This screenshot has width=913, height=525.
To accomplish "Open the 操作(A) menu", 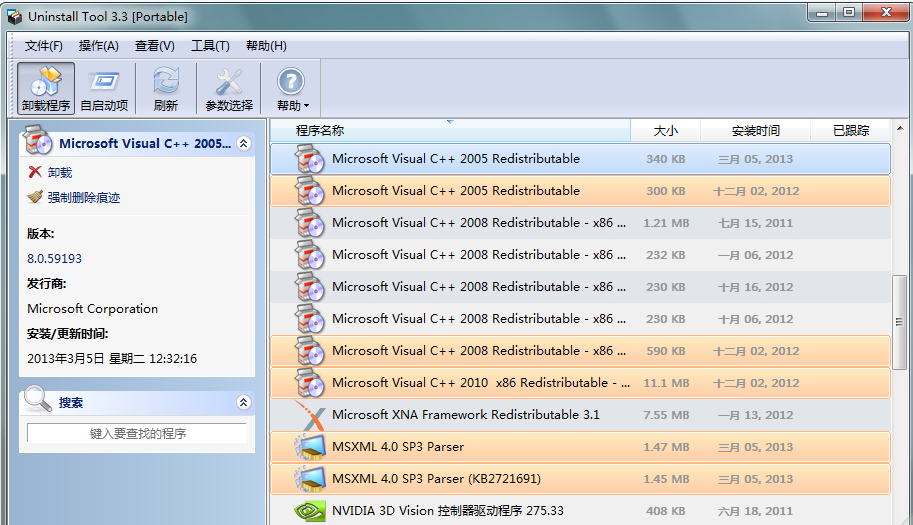I will [x=98, y=46].
